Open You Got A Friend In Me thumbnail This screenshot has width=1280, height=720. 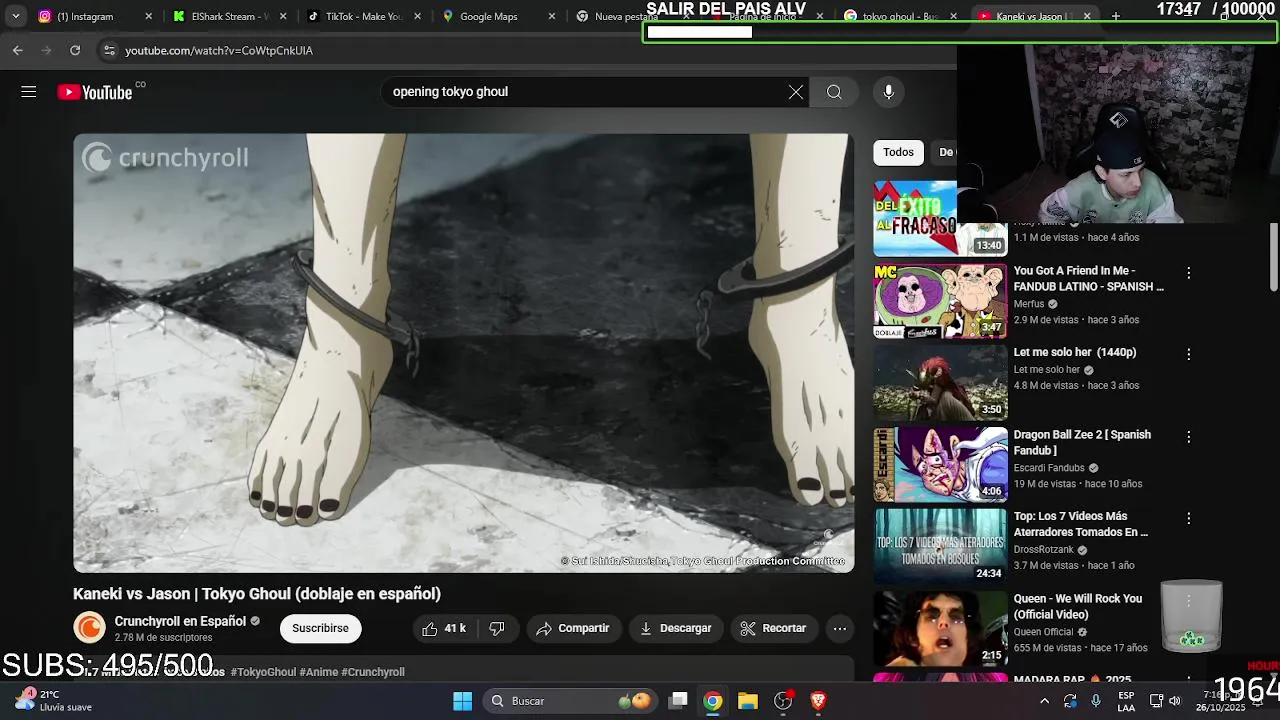[940, 301]
